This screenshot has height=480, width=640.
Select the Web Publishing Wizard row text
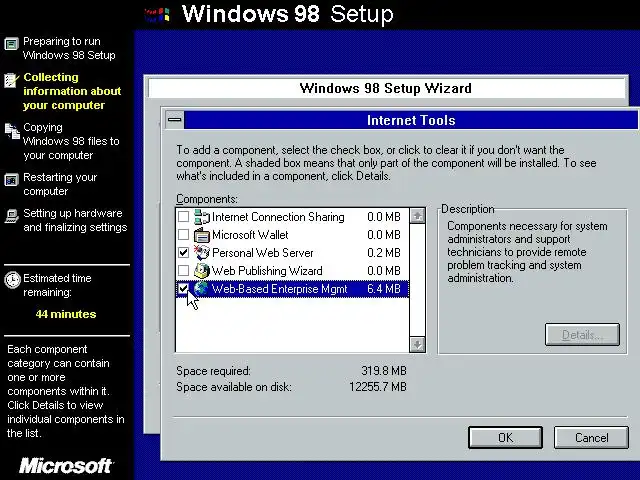(x=267, y=271)
